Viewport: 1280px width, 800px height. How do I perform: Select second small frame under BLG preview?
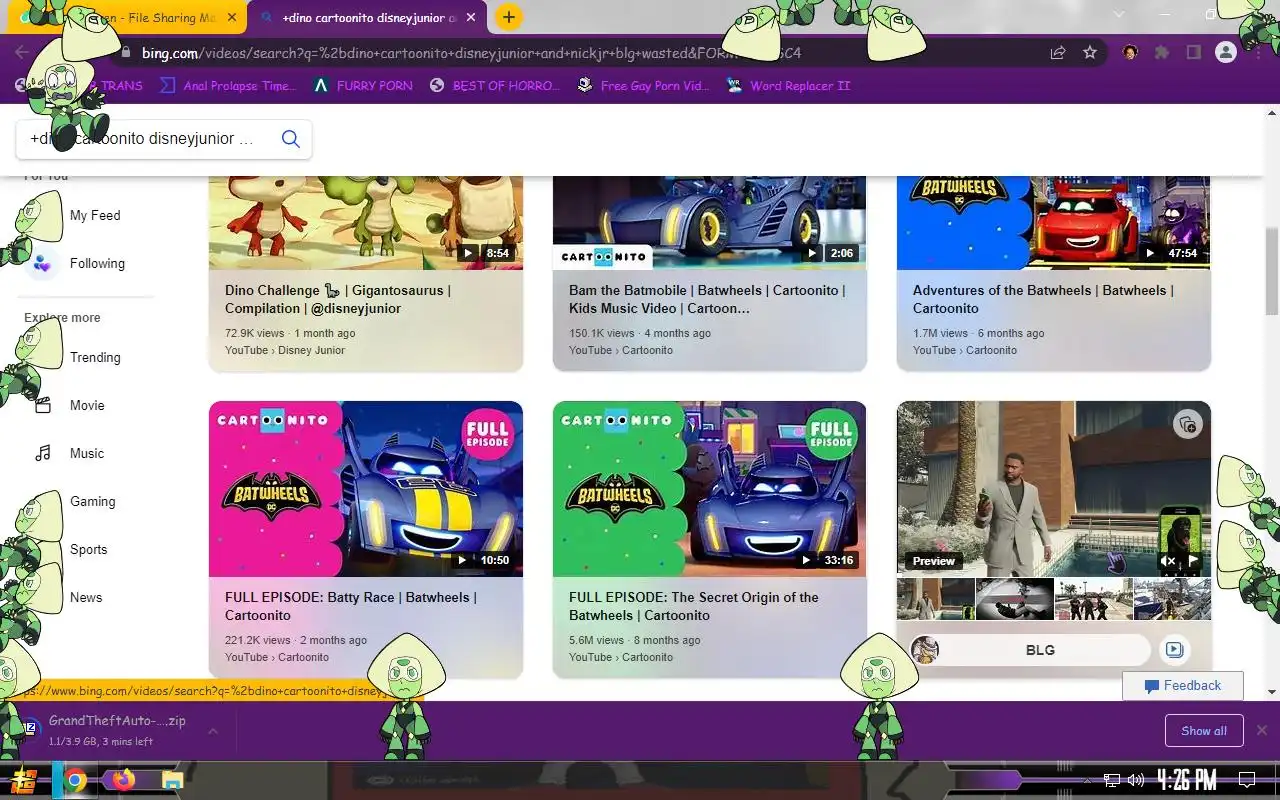[x=1015, y=599]
